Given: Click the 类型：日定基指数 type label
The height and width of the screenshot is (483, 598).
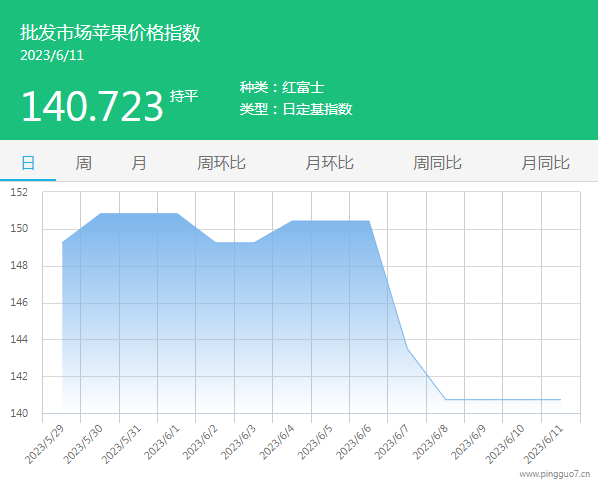Looking at the screenshot, I should coord(296,109).
